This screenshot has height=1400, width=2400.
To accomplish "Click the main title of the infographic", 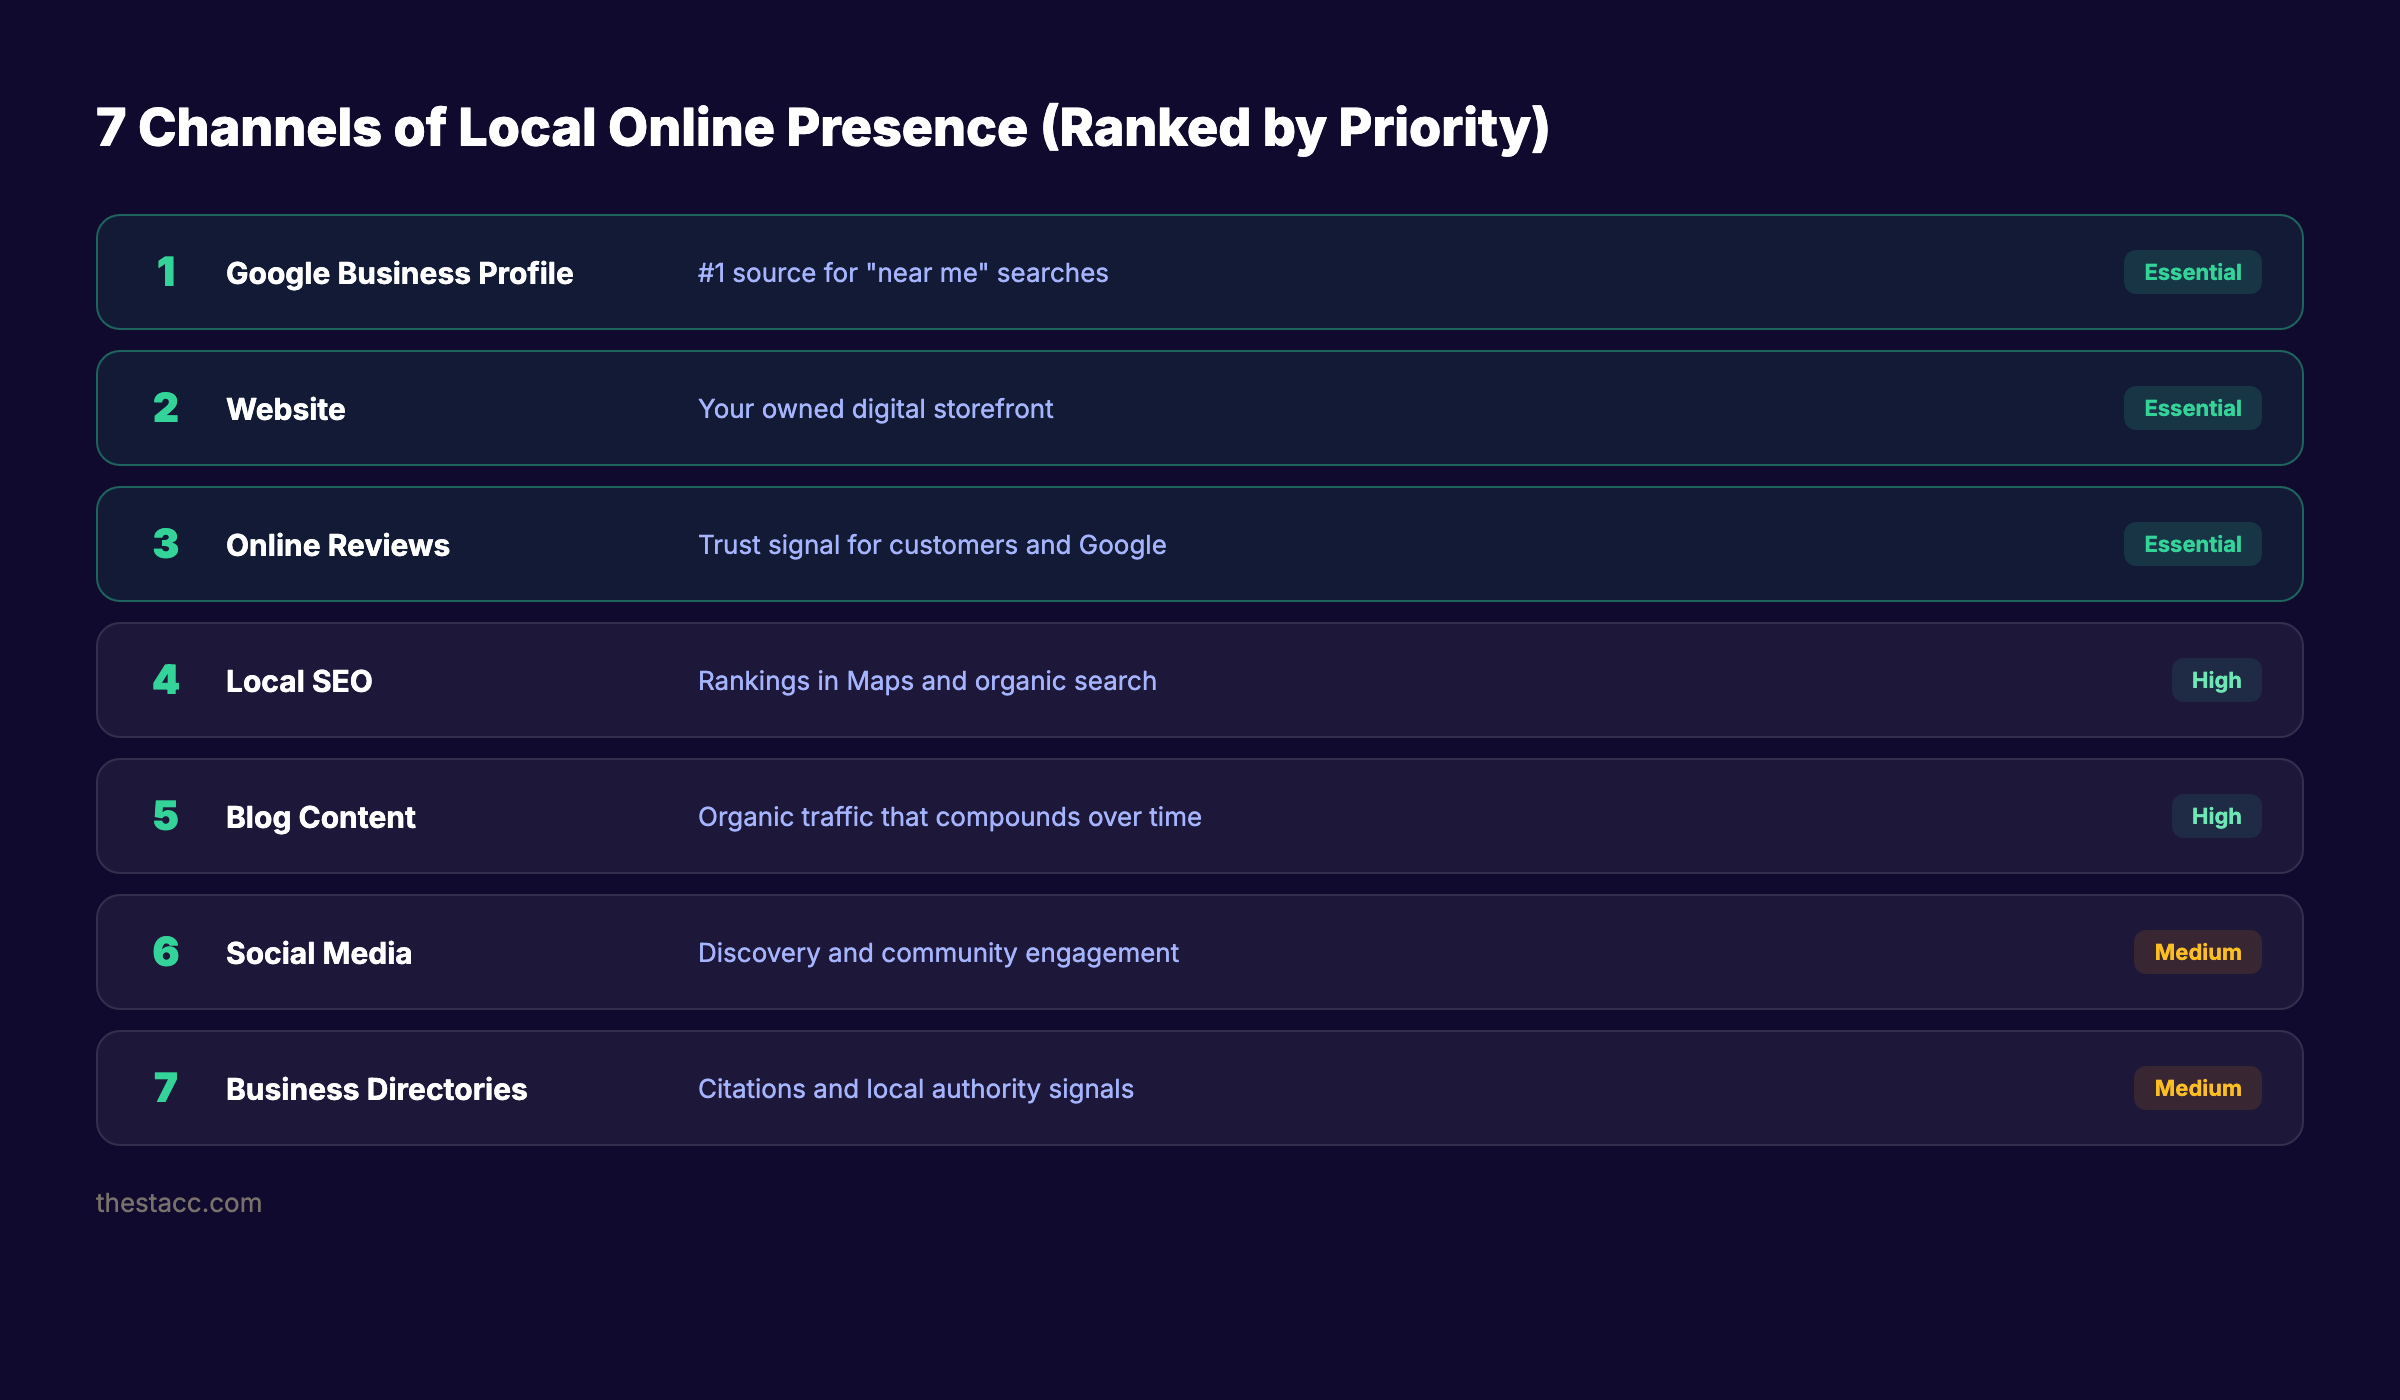I will (822, 126).
